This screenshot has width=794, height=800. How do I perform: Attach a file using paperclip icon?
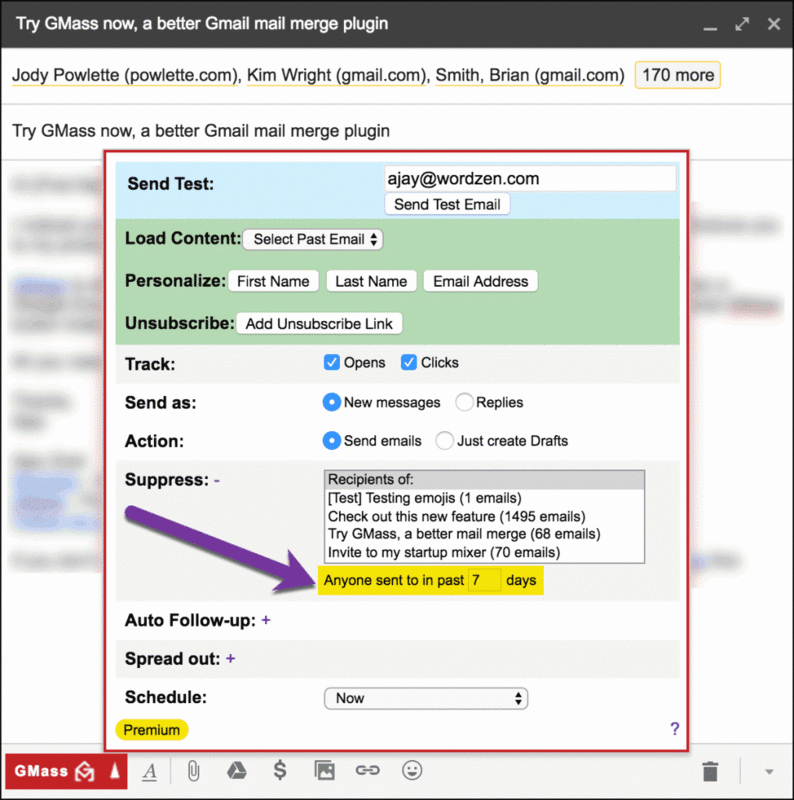click(x=194, y=771)
